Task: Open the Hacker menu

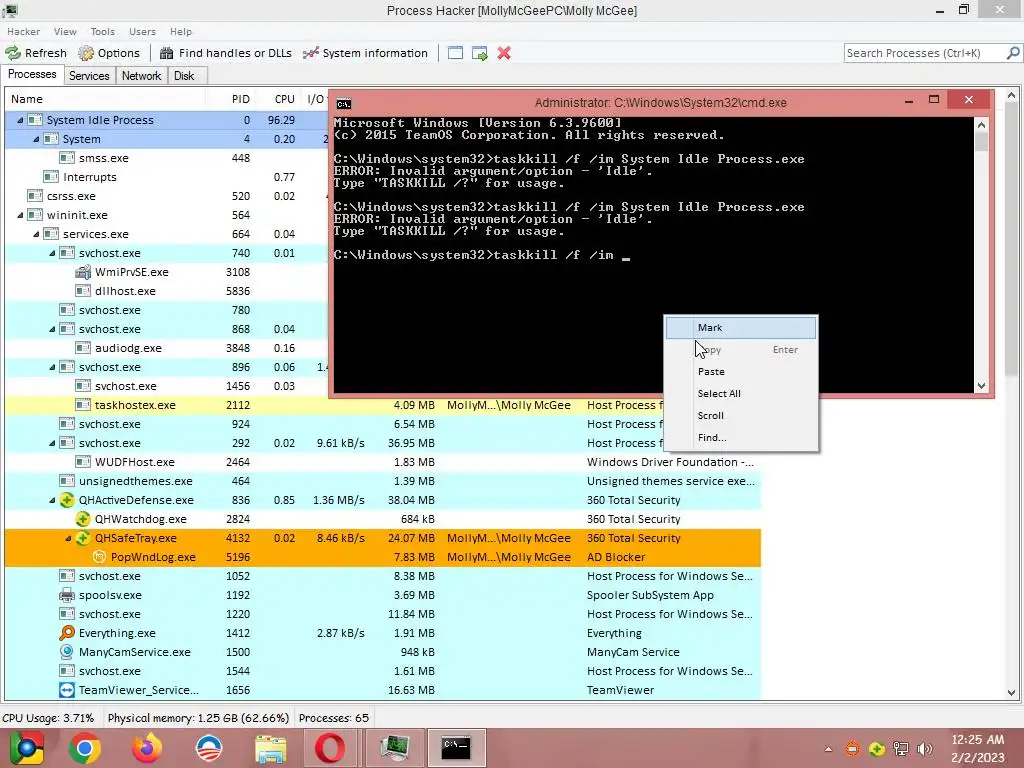Action: (x=24, y=31)
